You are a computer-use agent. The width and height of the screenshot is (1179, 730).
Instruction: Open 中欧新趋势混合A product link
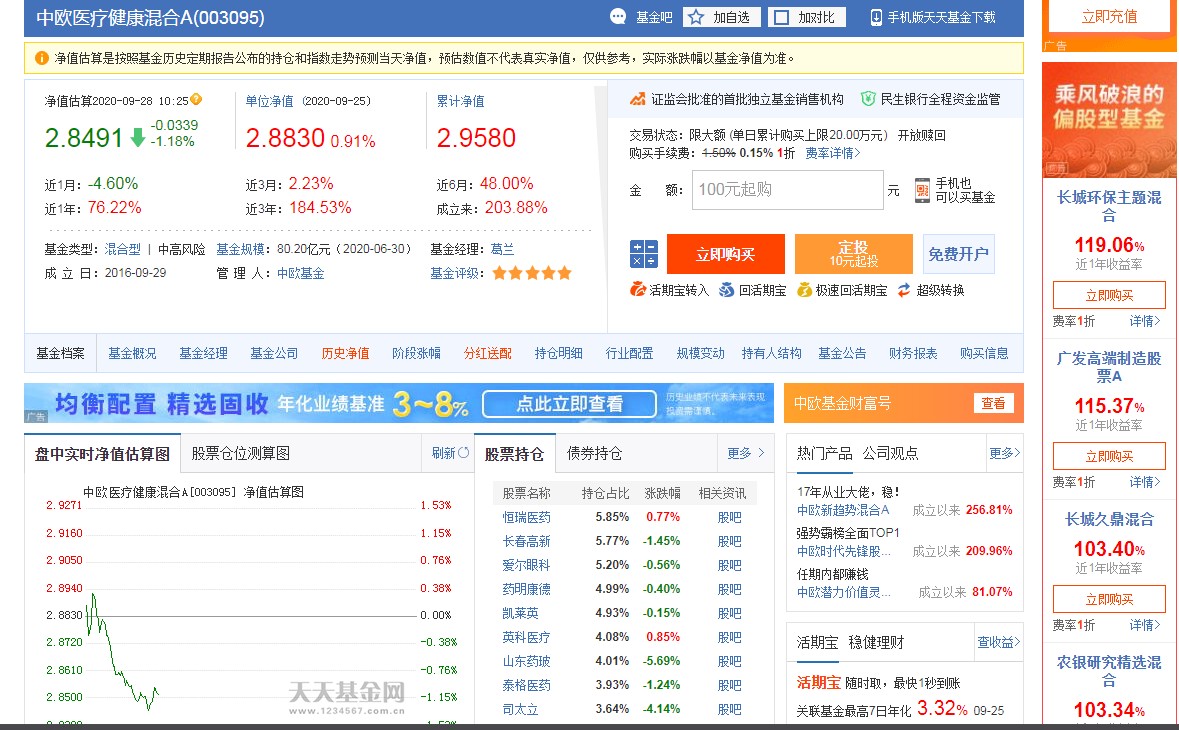tap(843, 510)
